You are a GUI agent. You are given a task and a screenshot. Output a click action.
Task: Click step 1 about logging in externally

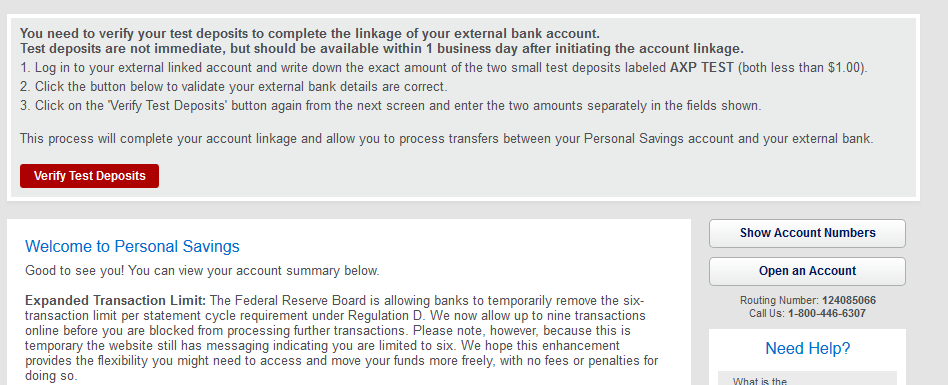coord(444,68)
